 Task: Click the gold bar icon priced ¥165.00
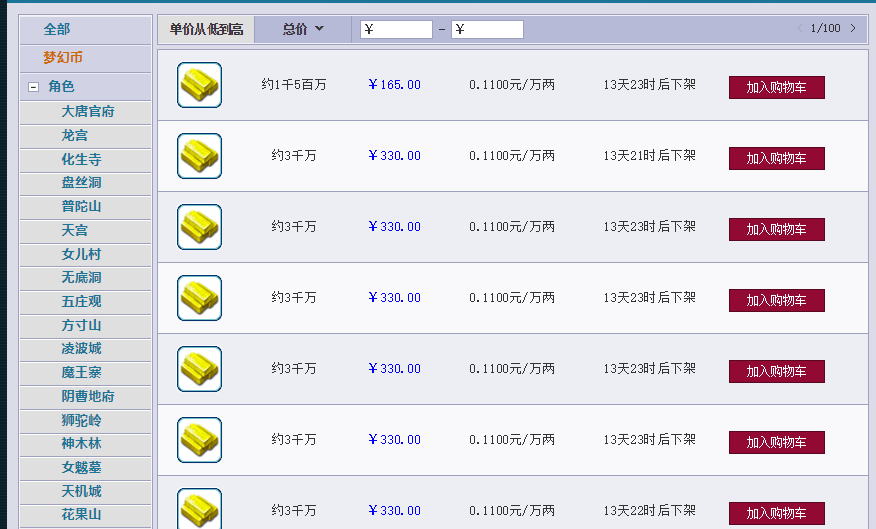click(x=199, y=85)
